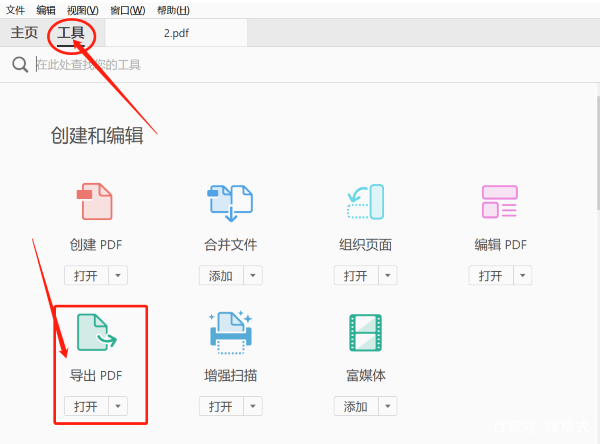Click the tool search input field

click(298, 64)
